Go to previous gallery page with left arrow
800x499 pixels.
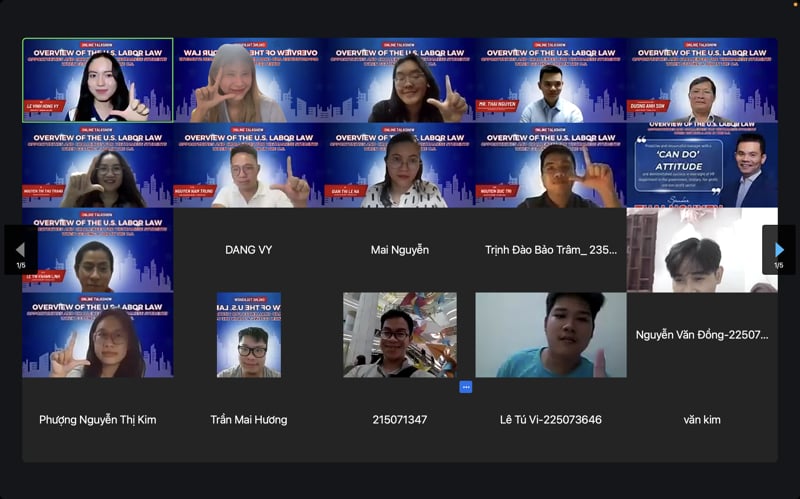(x=20, y=249)
